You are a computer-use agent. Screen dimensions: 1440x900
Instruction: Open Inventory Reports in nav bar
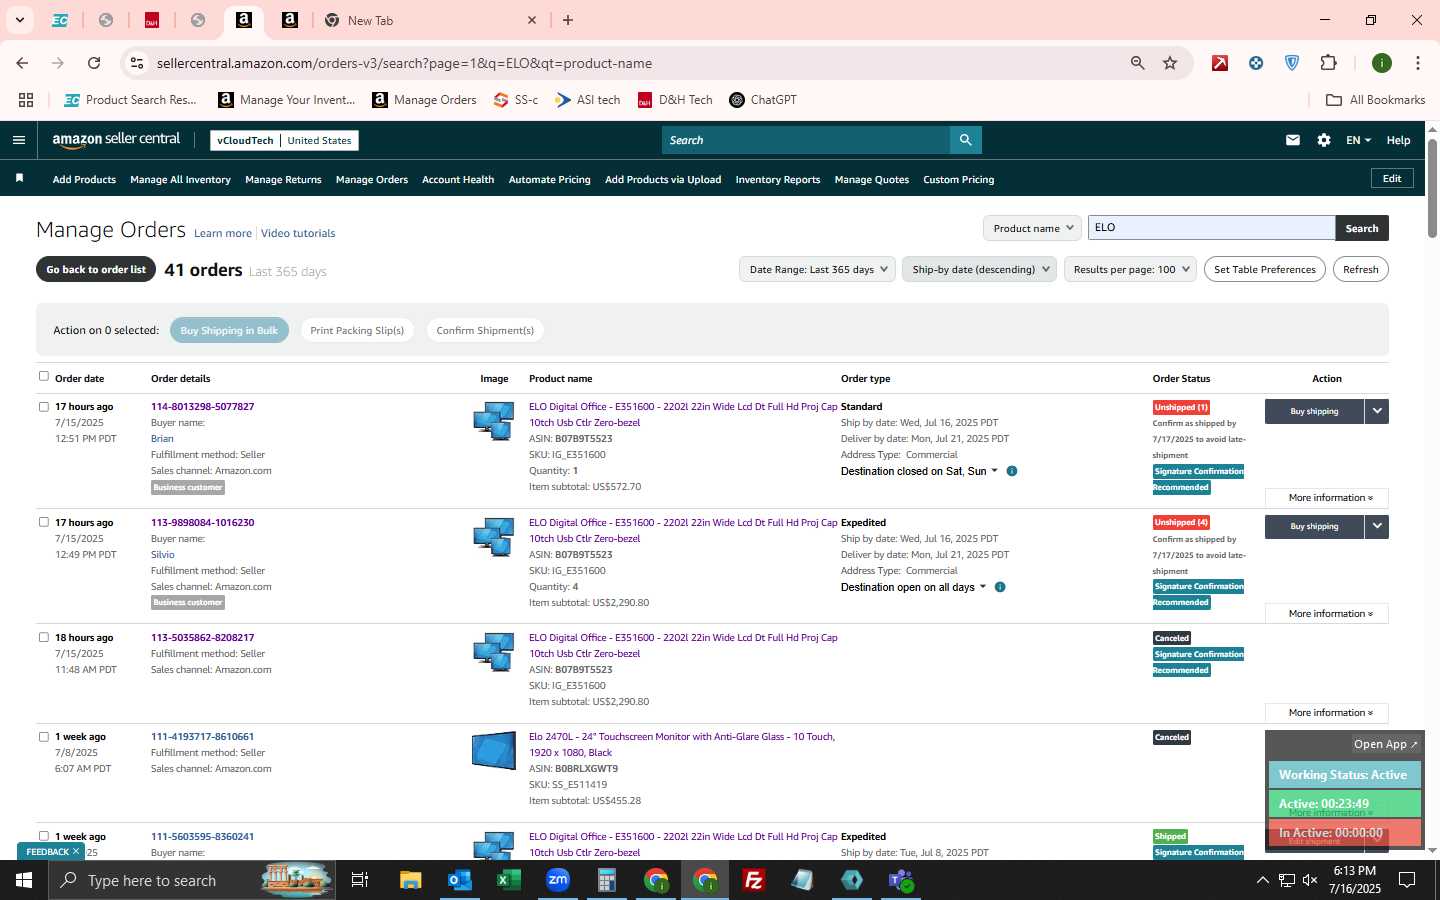778,180
